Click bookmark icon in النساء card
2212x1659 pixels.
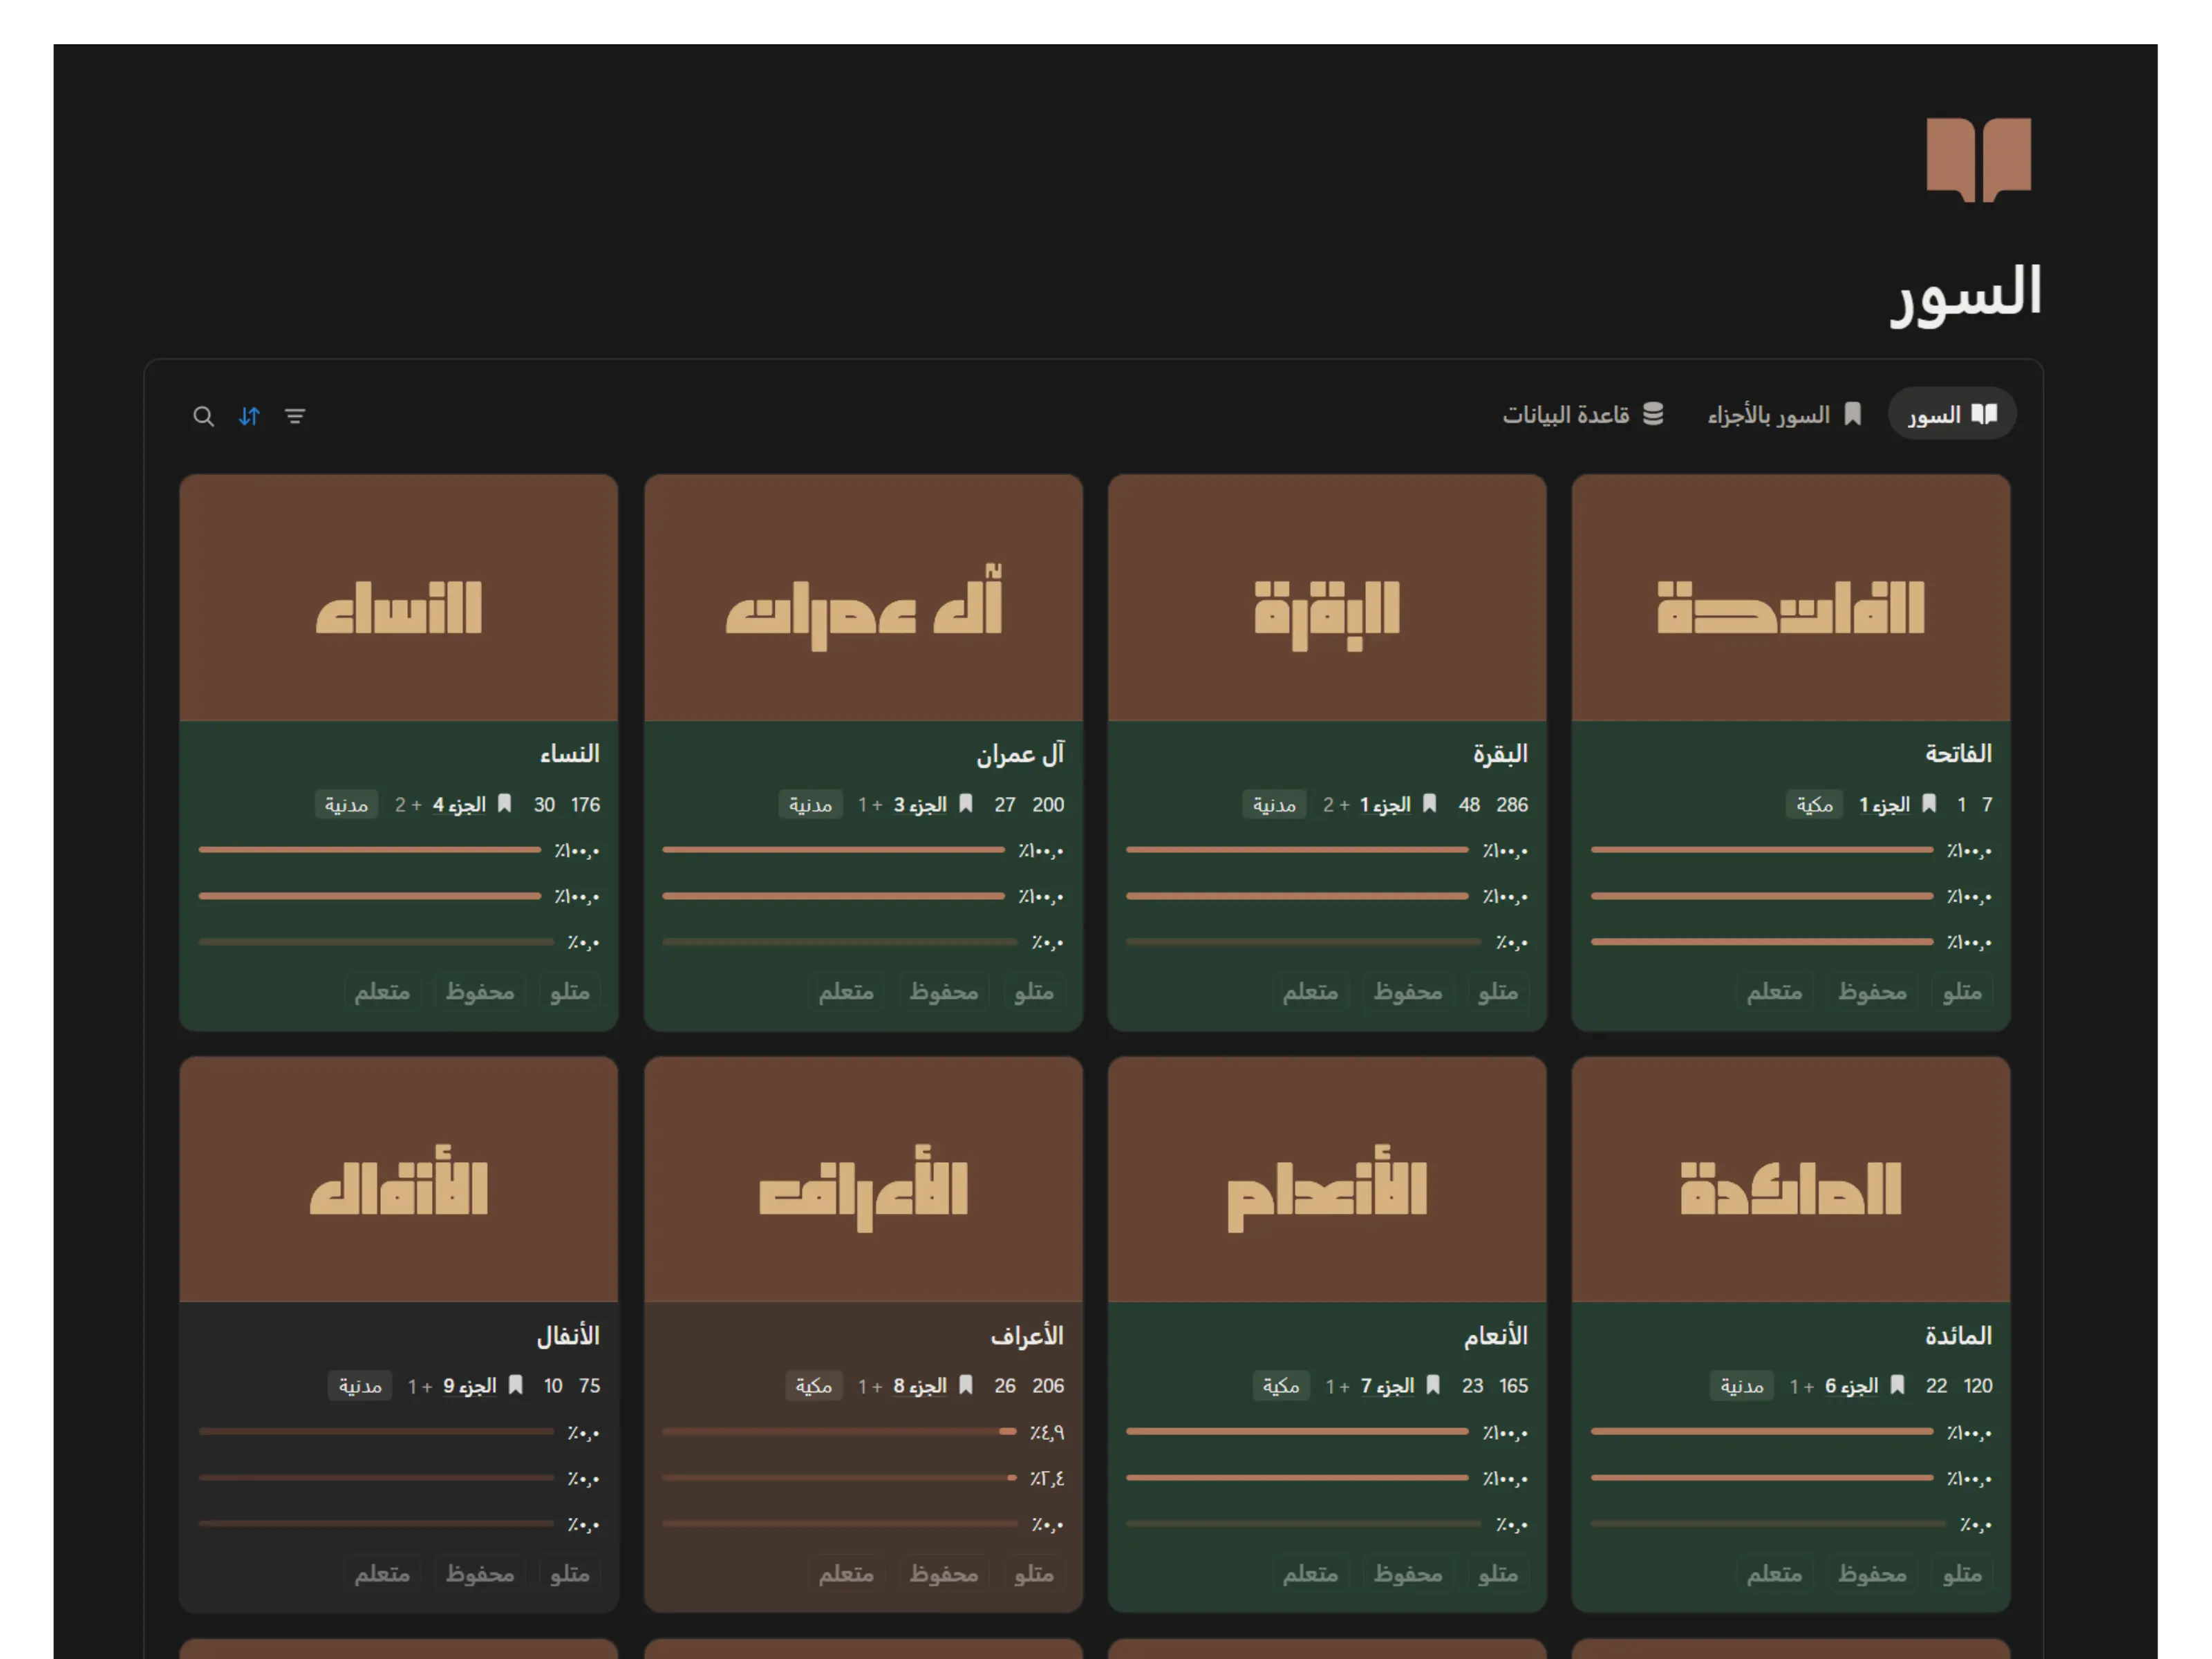tap(505, 804)
